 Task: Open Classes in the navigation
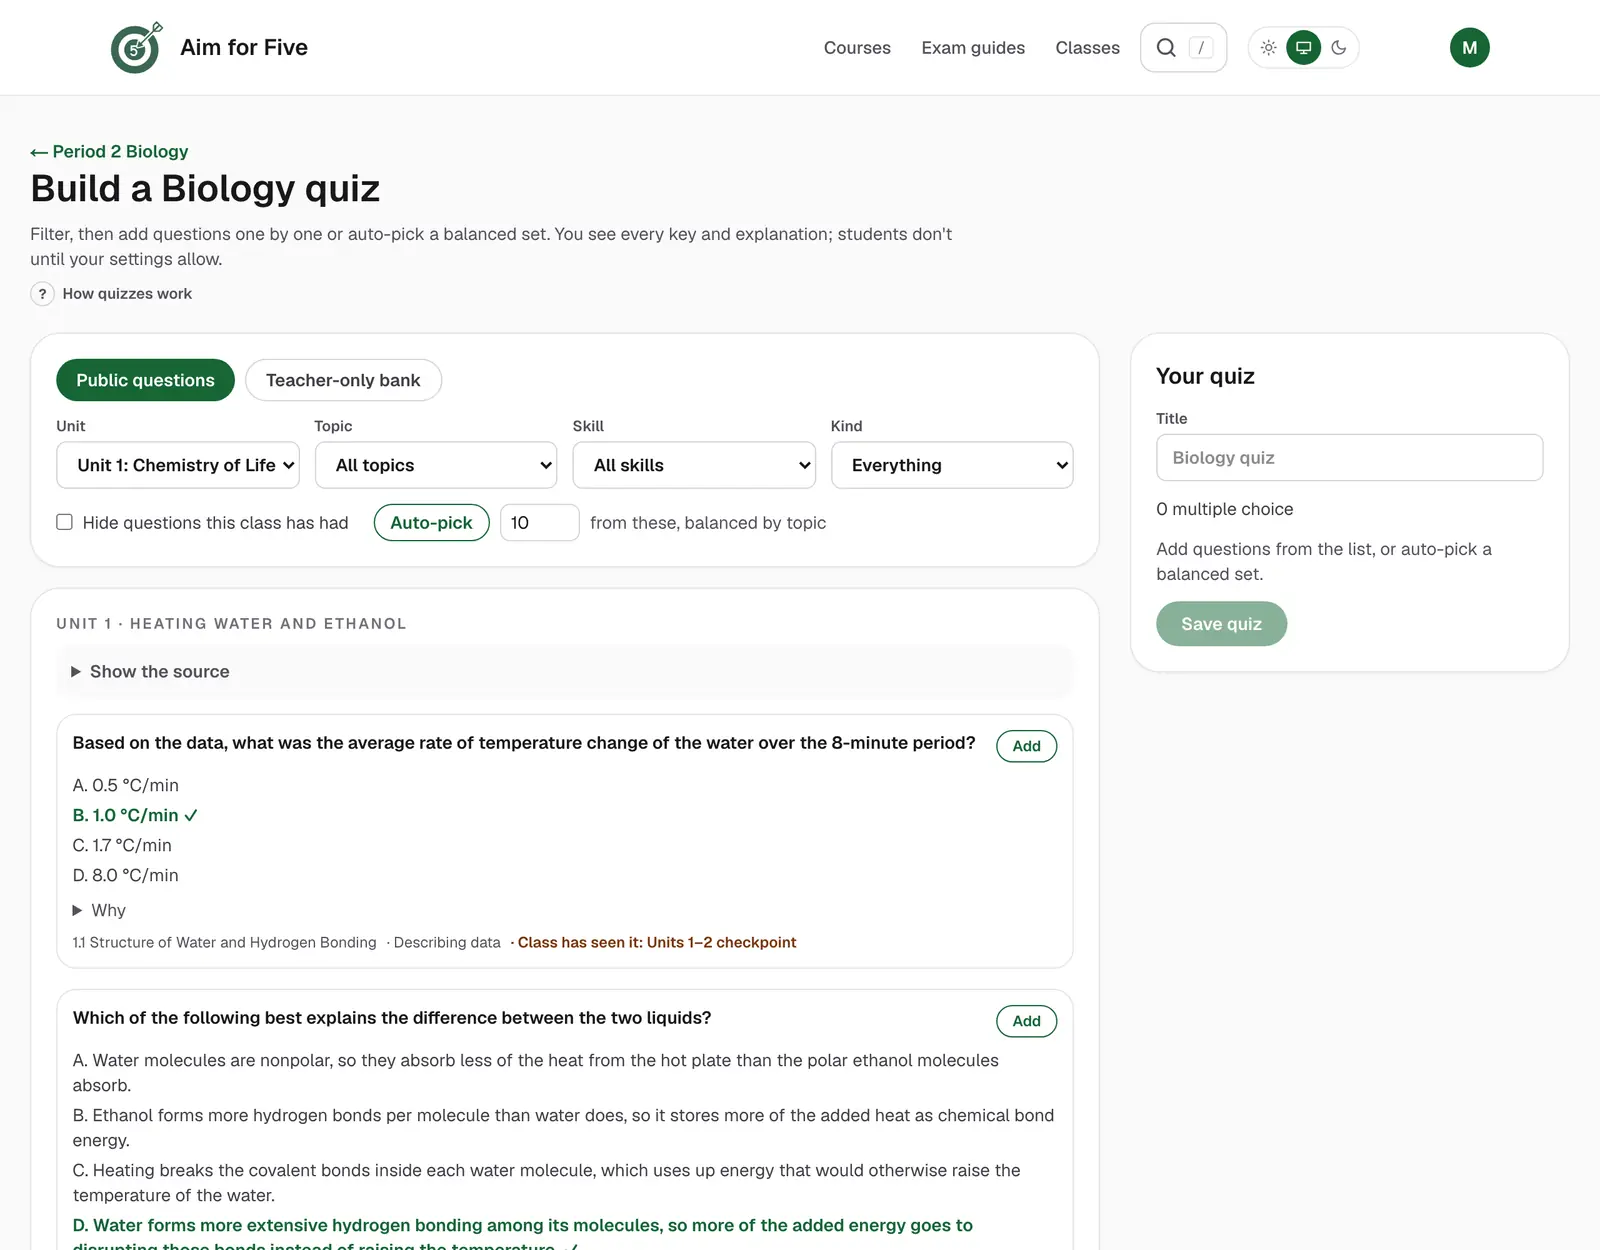click(x=1088, y=48)
